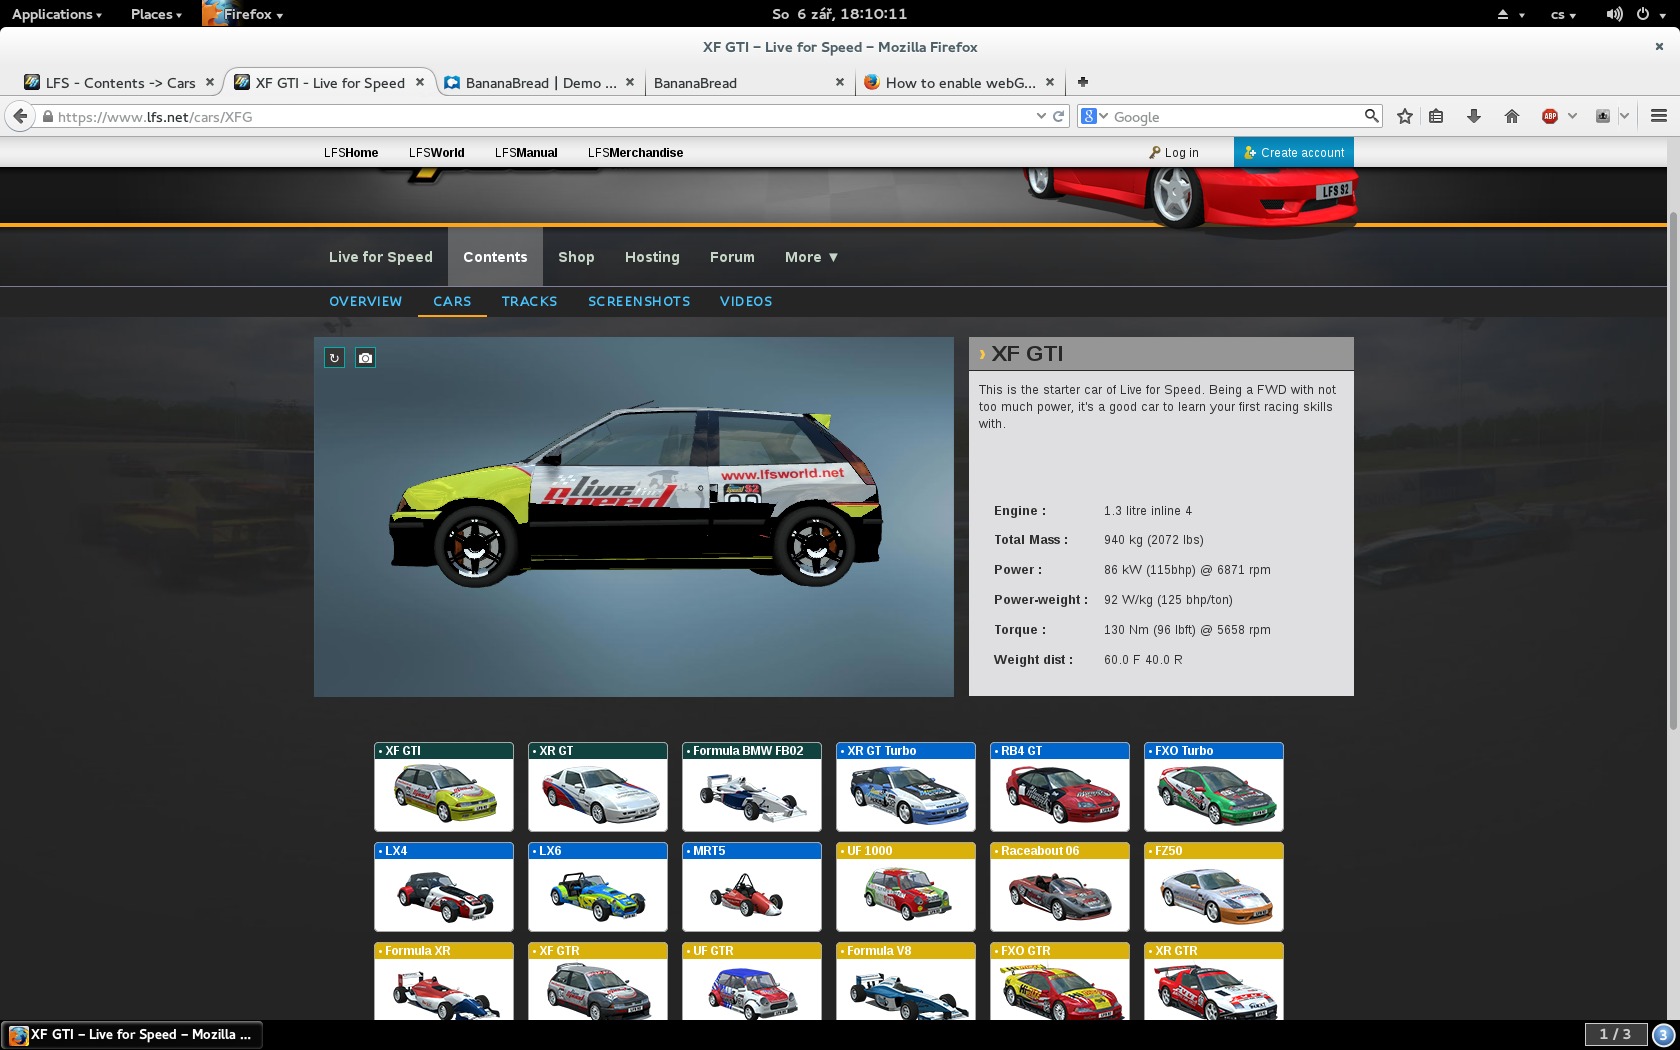The width and height of the screenshot is (1680, 1050).
Task: Open the LFSMerchandise link
Action: point(636,153)
